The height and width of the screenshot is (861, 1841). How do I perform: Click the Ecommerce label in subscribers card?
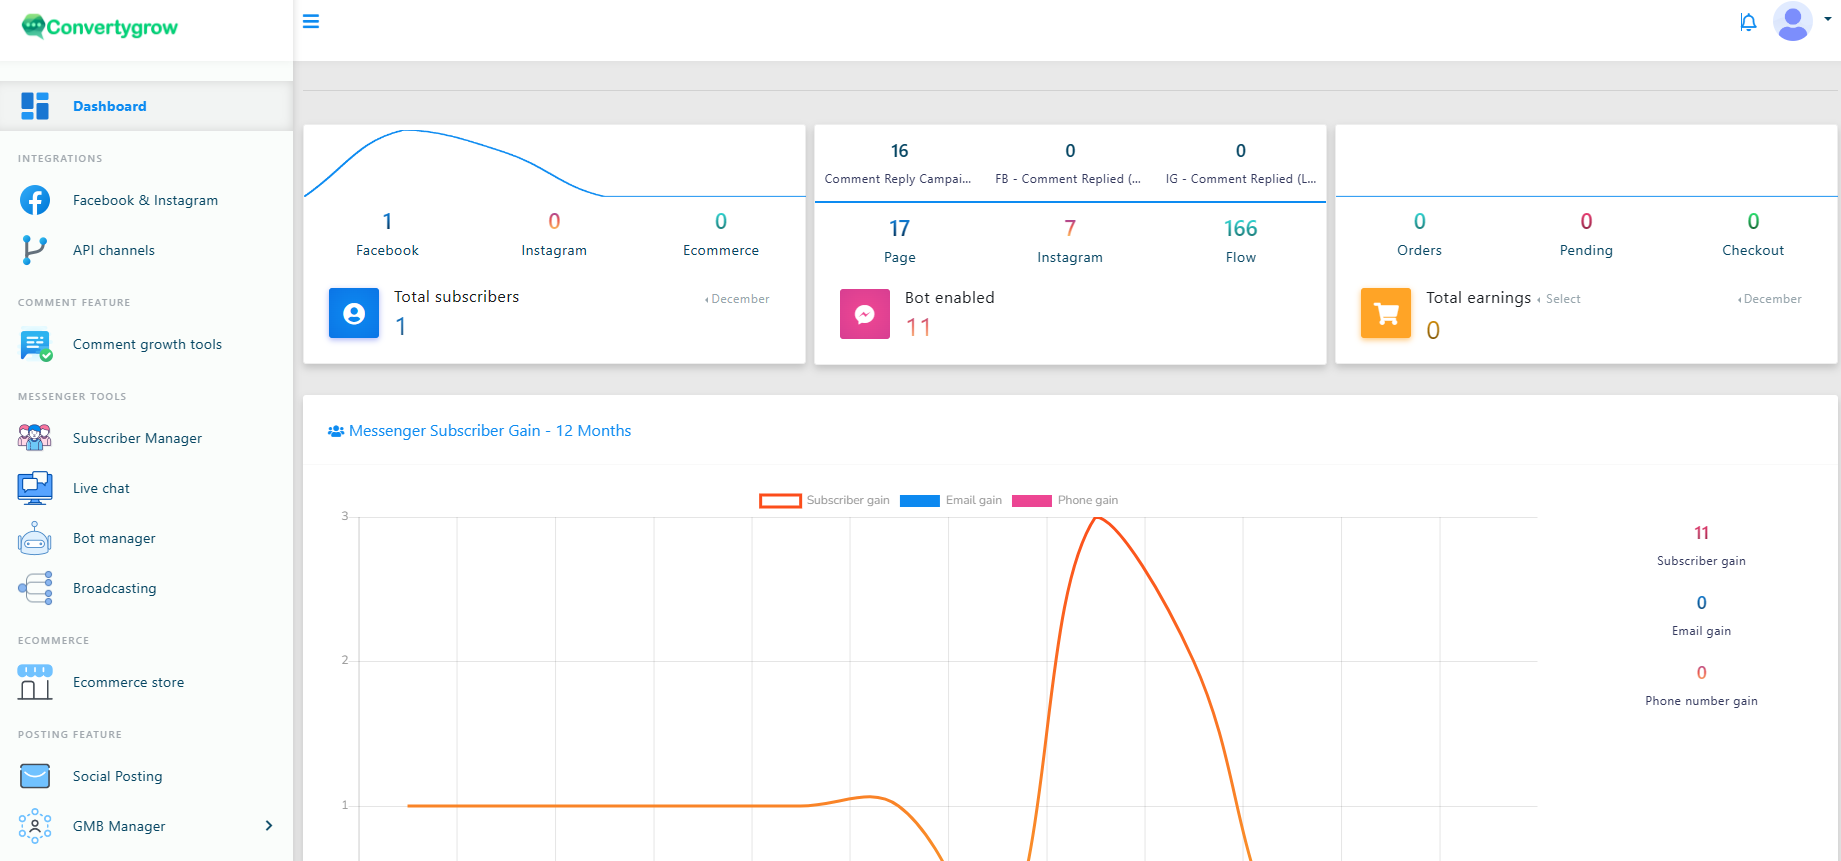pyautogui.click(x=721, y=250)
